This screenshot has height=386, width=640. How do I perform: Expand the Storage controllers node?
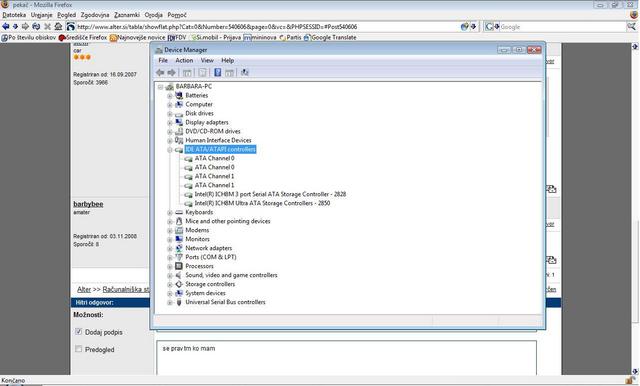[170, 284]
